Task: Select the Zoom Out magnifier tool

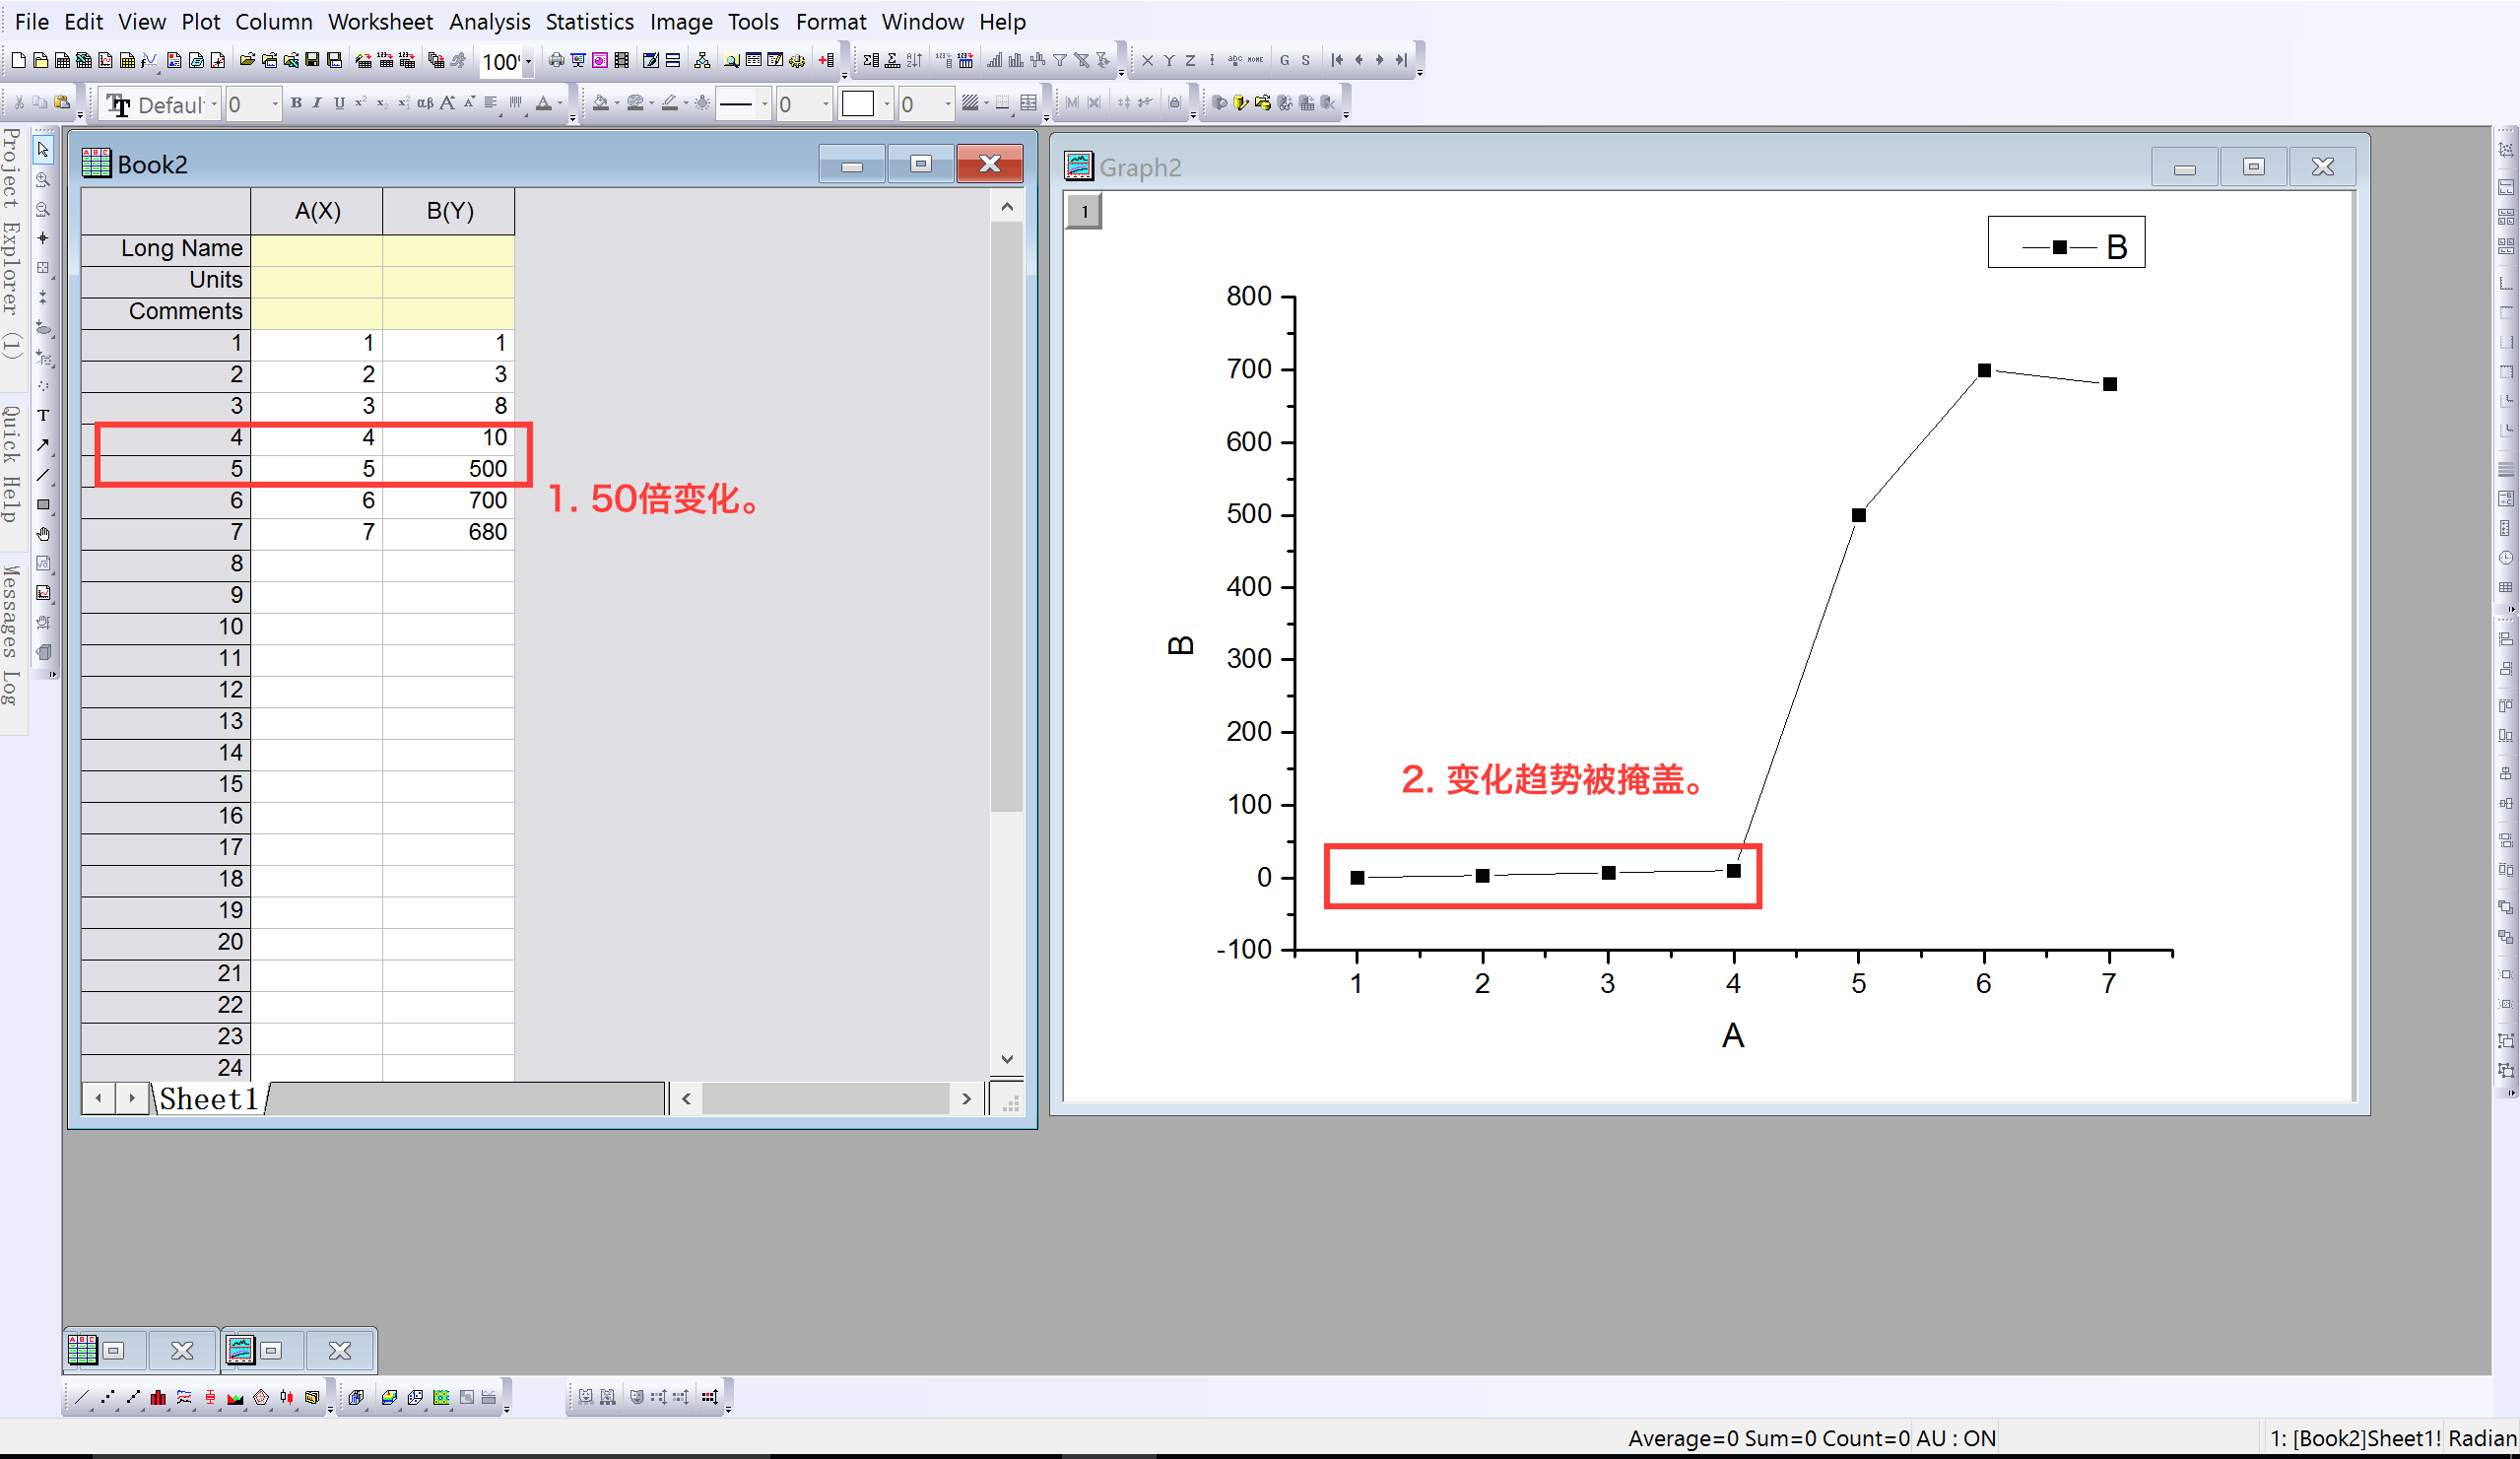Action: click(x=43, y=209)
